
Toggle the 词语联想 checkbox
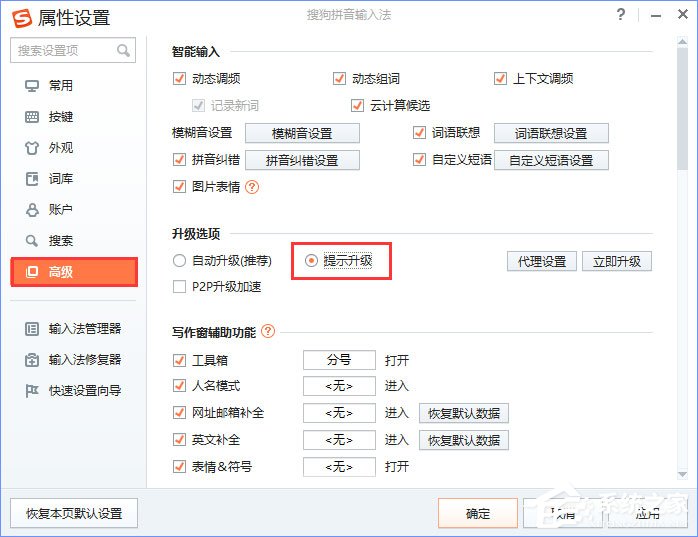click(x=419, y=133)
